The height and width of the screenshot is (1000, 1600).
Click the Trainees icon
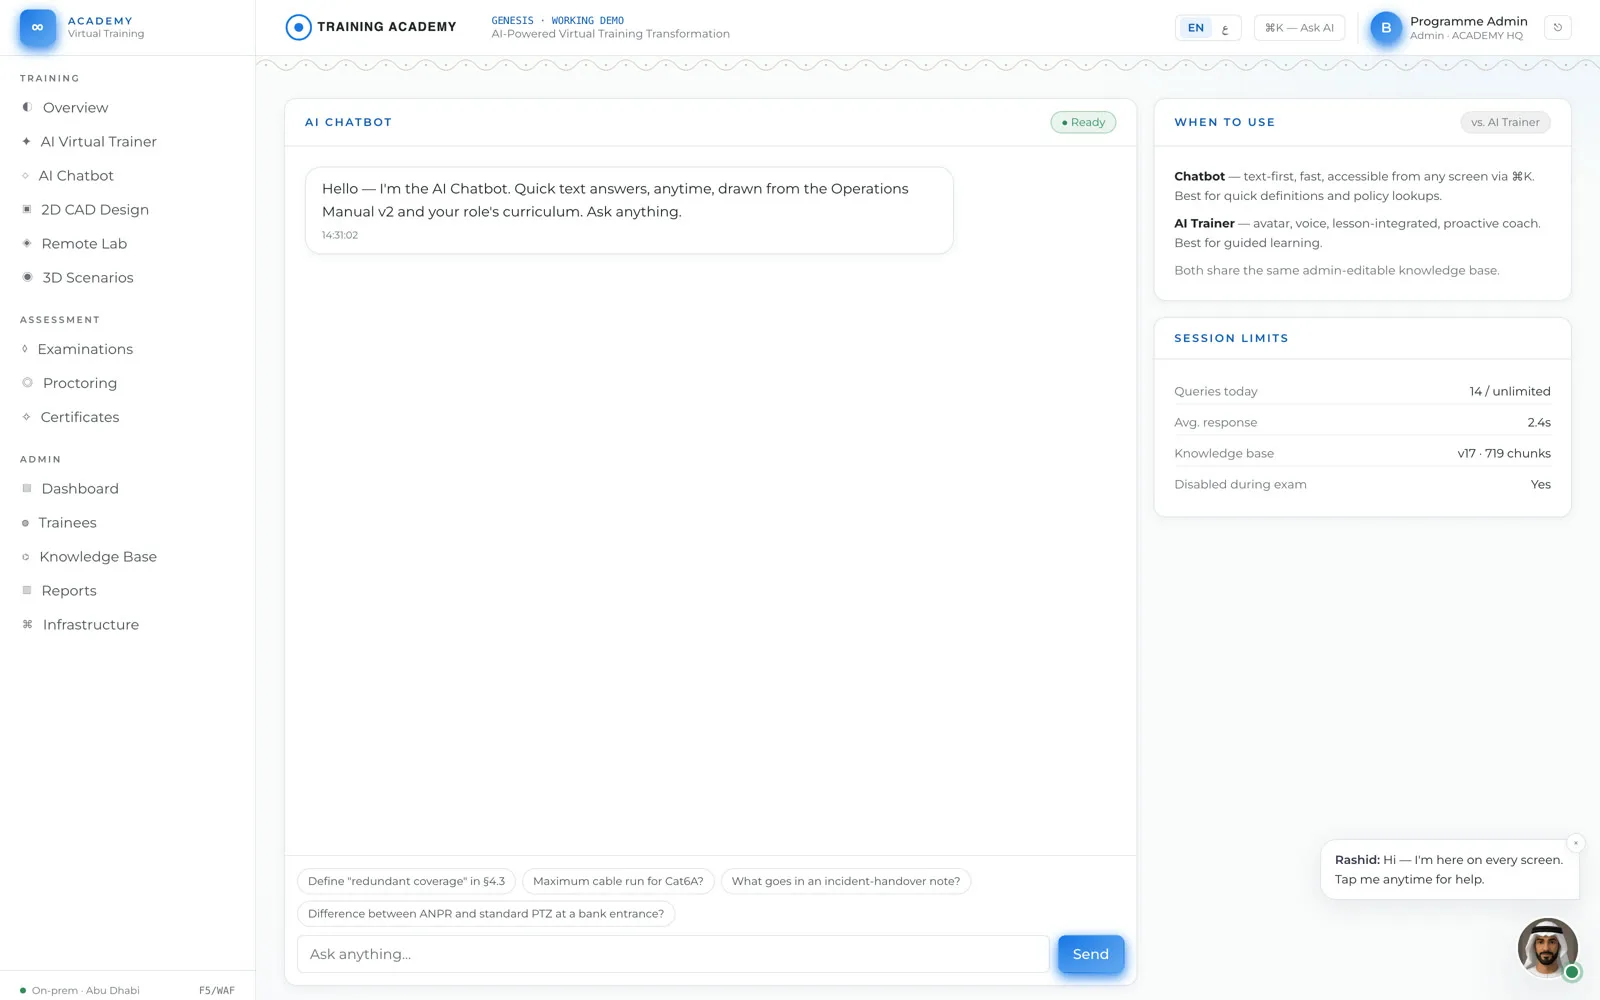pyautogui.click(x=25, y=523)
